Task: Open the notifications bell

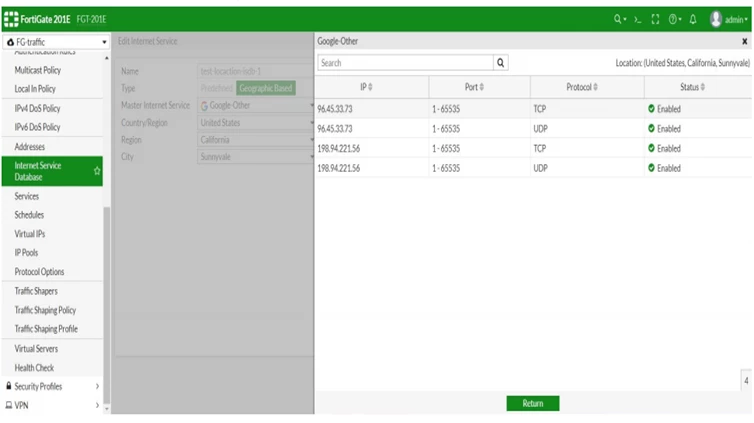Action: coord(693,19)
